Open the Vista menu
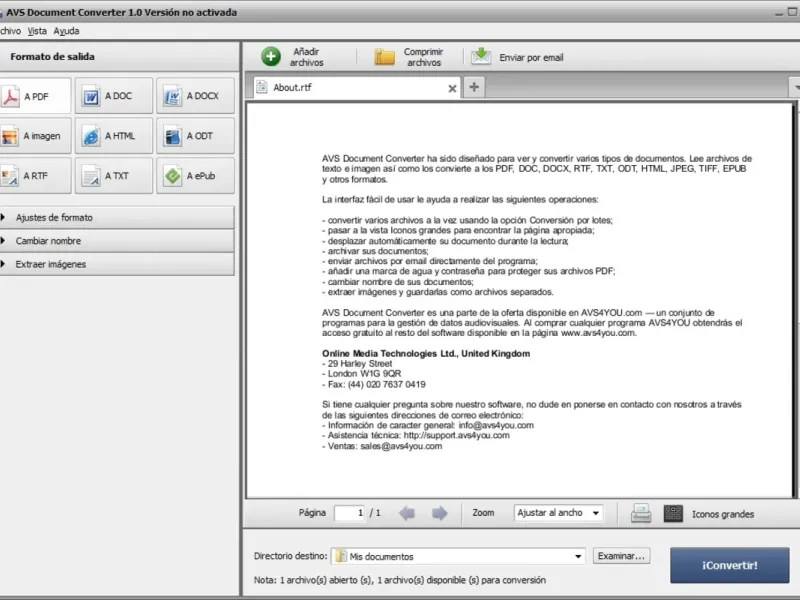The height and width of the screenshot is (600, 800). (x=37, y=31)
